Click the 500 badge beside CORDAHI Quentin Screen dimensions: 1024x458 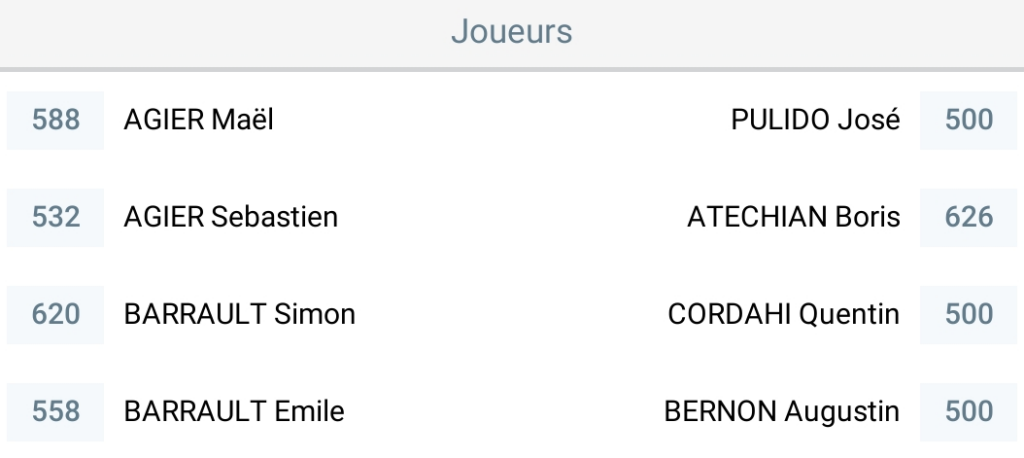[968, 314]
